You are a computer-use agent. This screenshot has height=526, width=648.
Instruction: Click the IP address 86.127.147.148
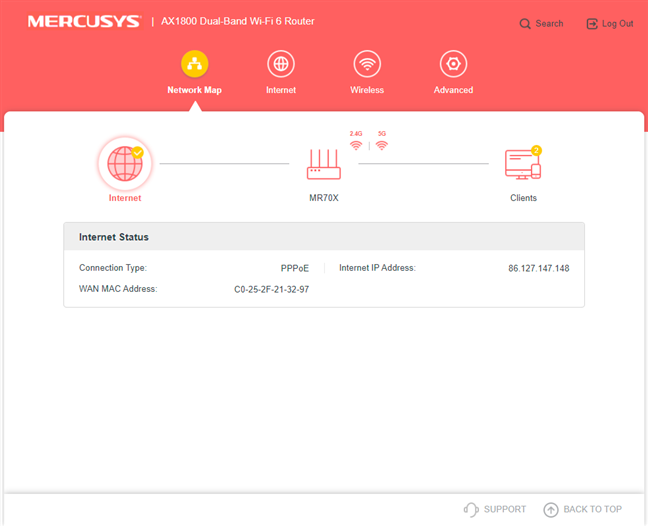tap(538, 269)
